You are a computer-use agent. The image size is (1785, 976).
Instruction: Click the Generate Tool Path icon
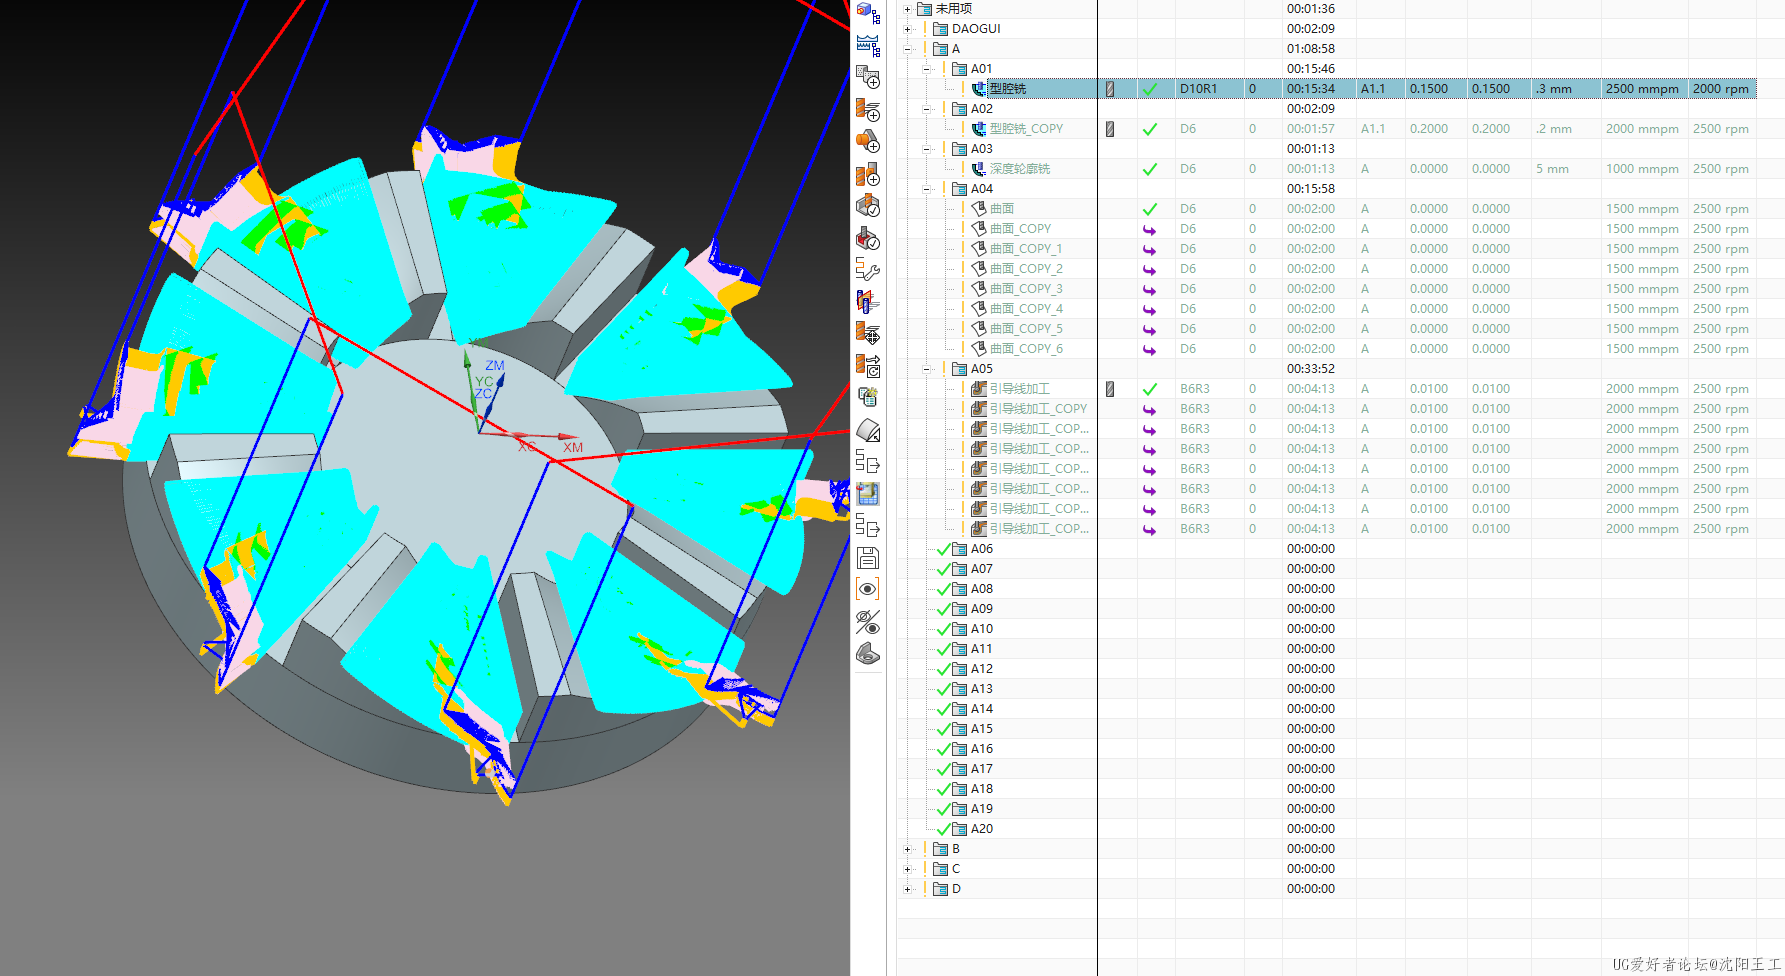[x=868, y=302]
